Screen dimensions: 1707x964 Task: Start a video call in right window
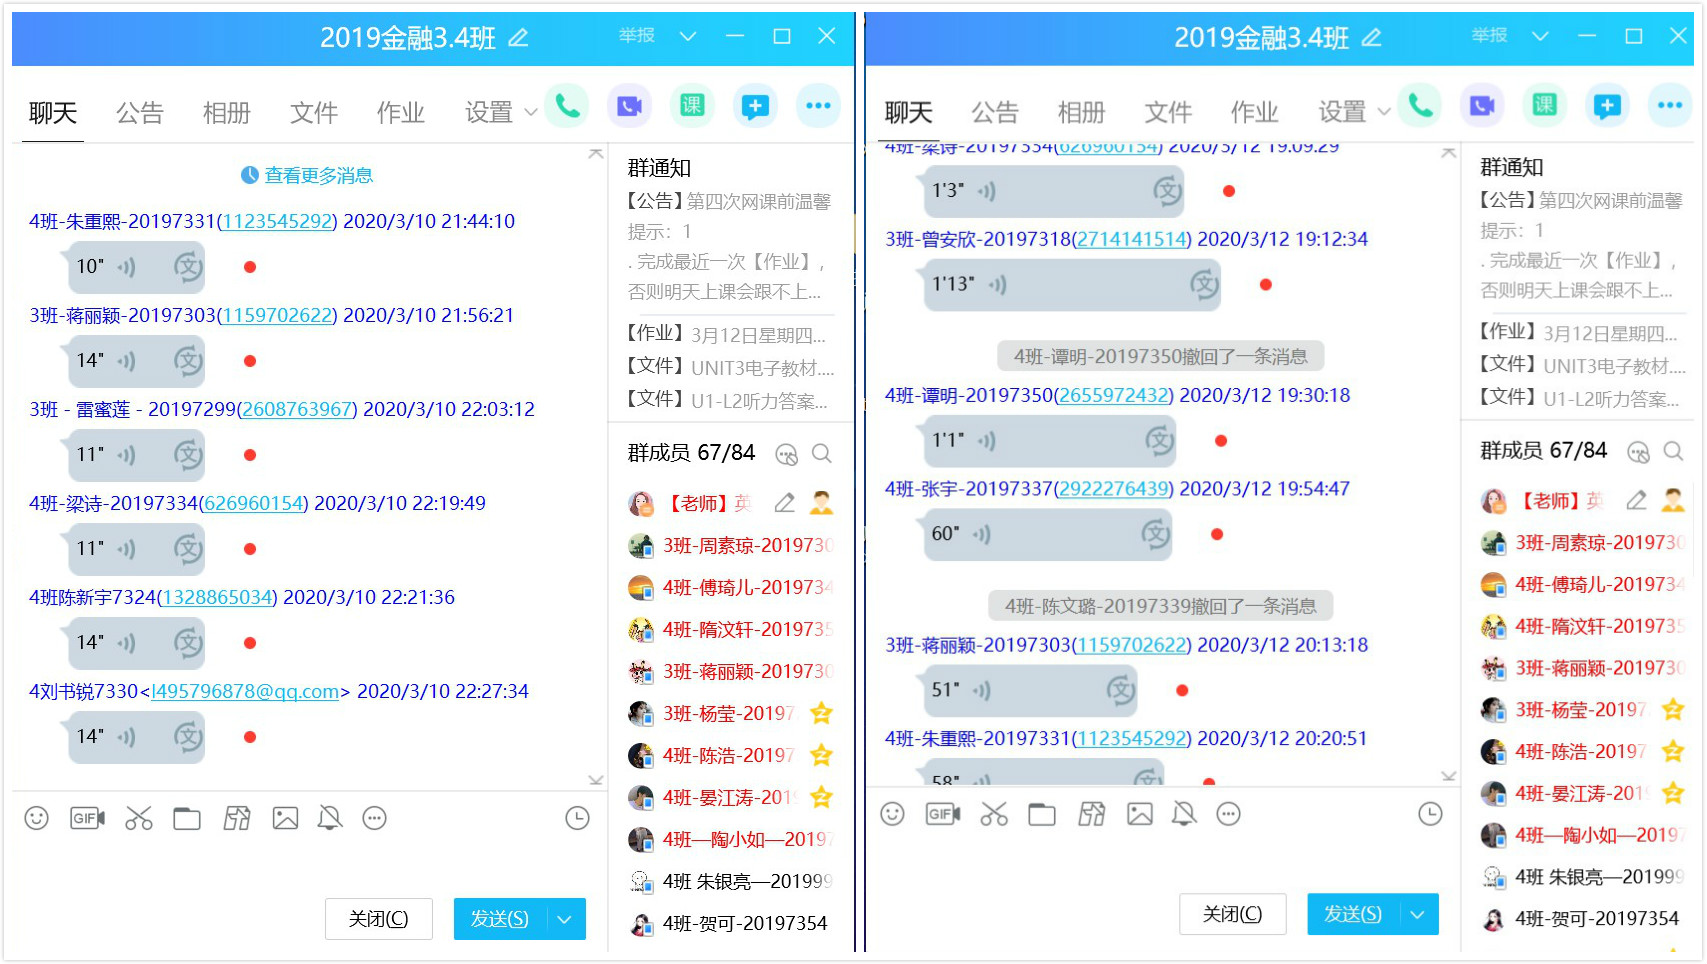coord(1482,106)
